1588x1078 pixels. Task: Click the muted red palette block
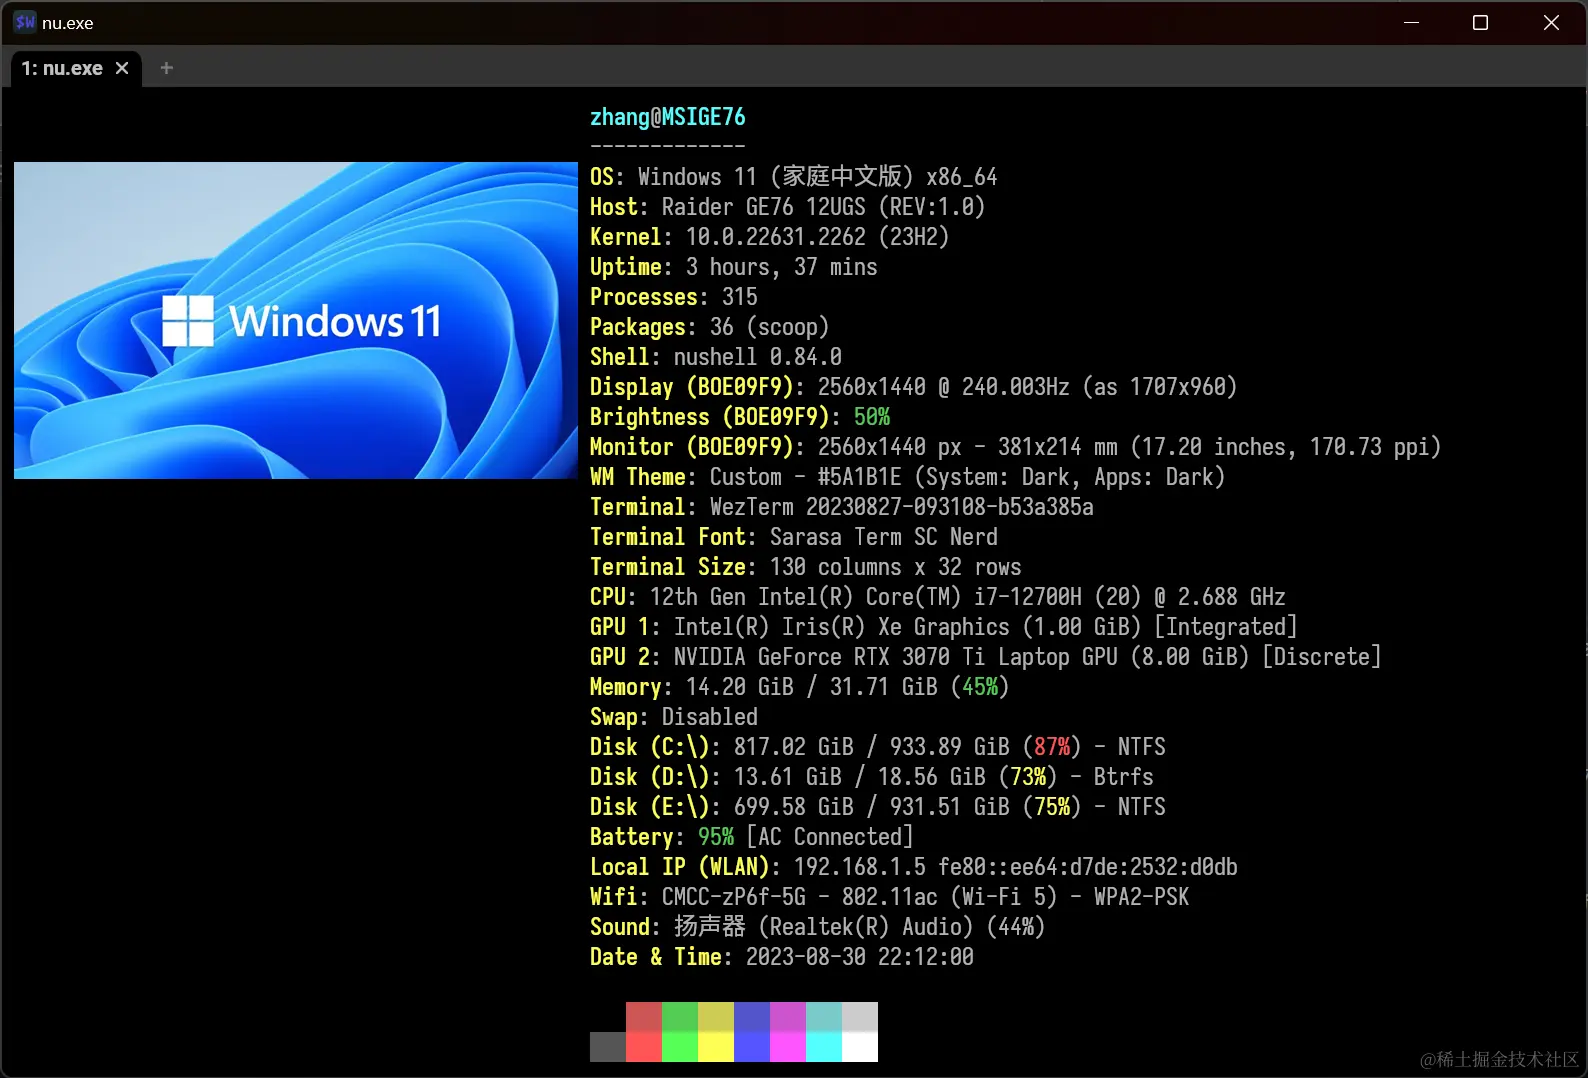644,1017
